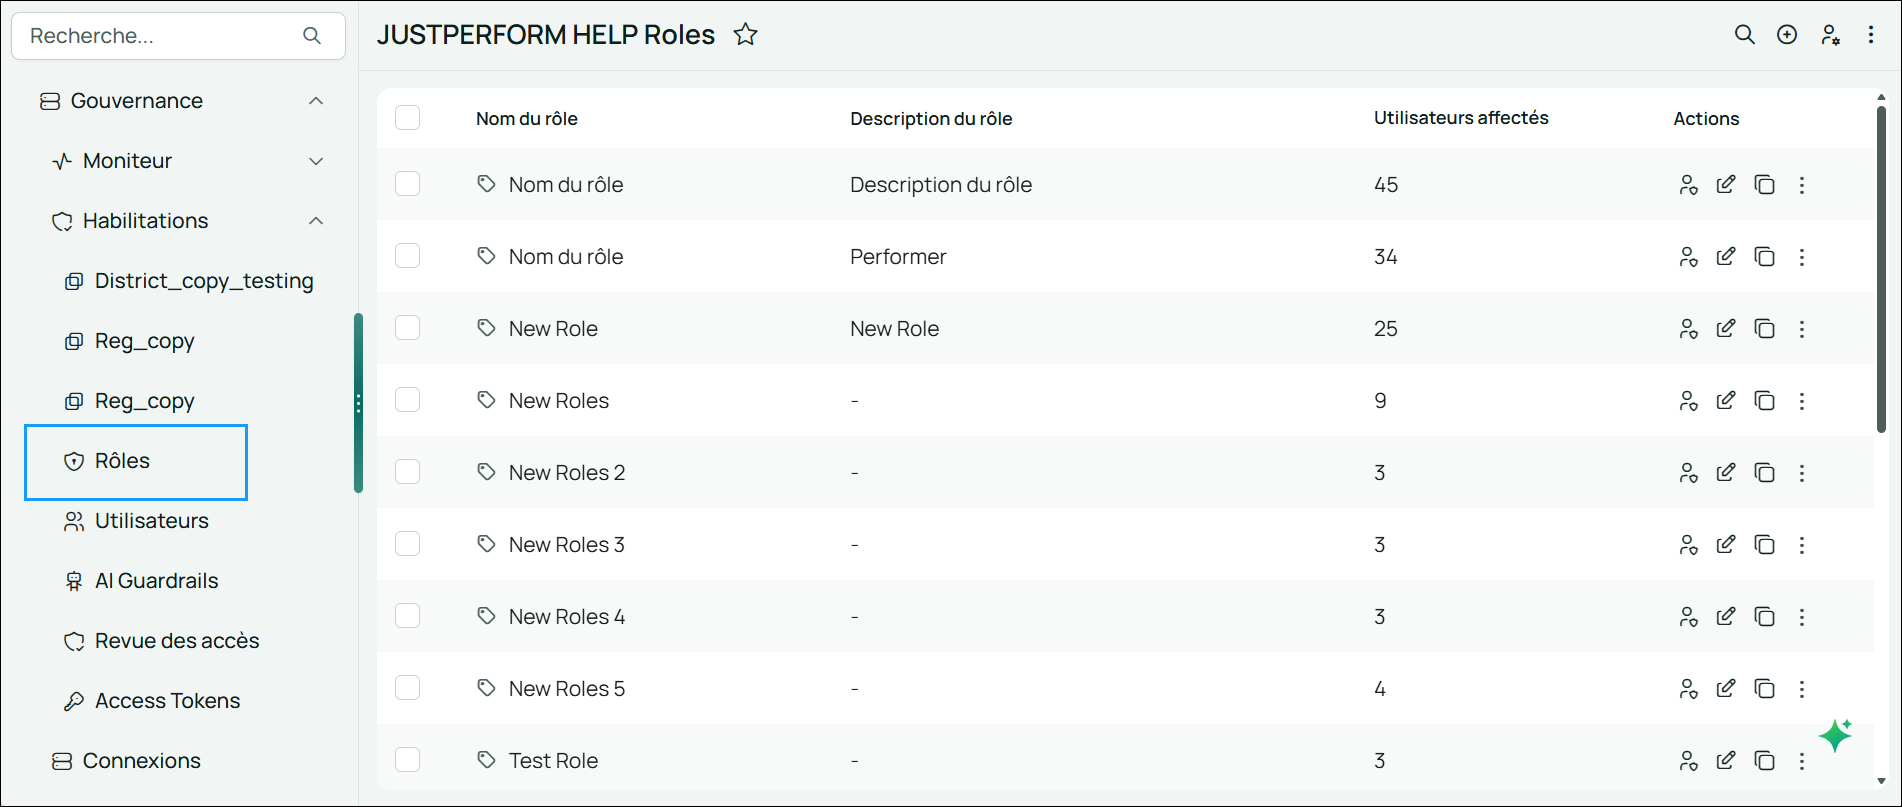Click the add role plus-circle icon
This screenshot has height=807, width=1902.
(x=1787, y=35)
